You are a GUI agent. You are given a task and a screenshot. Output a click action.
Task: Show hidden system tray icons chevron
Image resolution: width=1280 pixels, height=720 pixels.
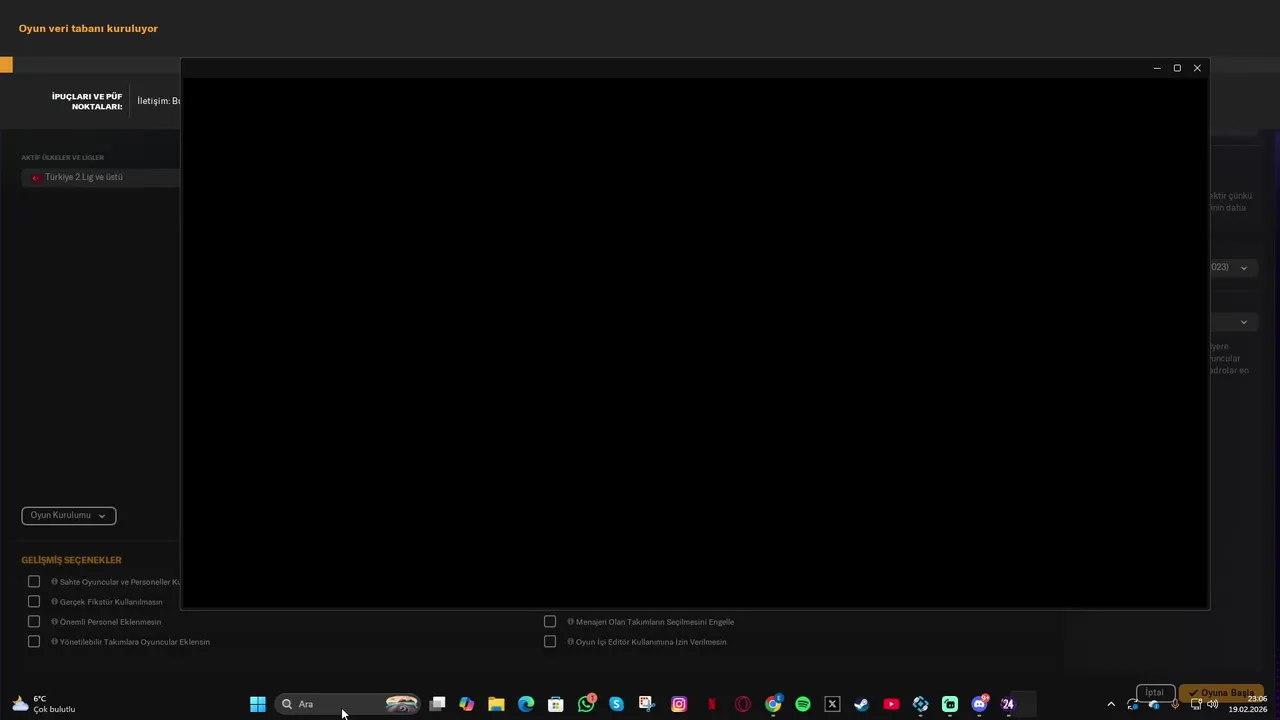pos(1111,704)
